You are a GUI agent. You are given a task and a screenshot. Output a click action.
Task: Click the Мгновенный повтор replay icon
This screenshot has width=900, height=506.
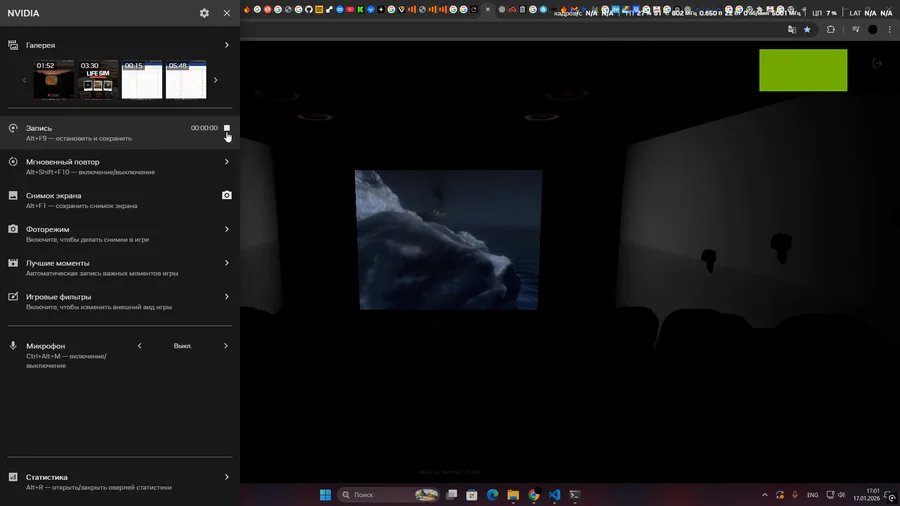coord(13,162)
